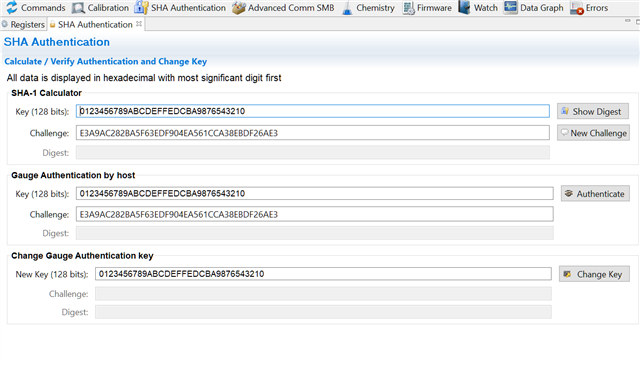Click the Change Gauge Authentication key label
640x367 pixels.
click(x=82, y=256)
